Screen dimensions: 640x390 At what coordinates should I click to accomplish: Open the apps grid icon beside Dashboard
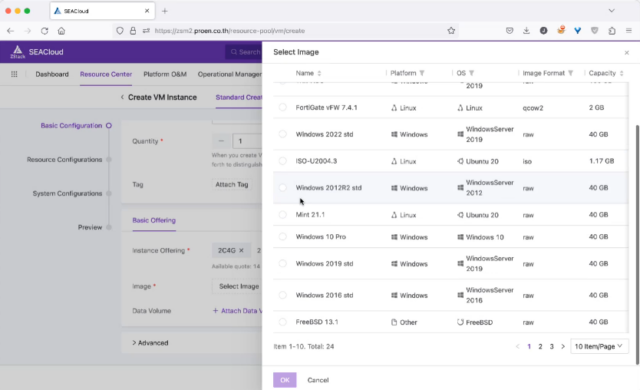pyautogui.click(x=14, y=74)
